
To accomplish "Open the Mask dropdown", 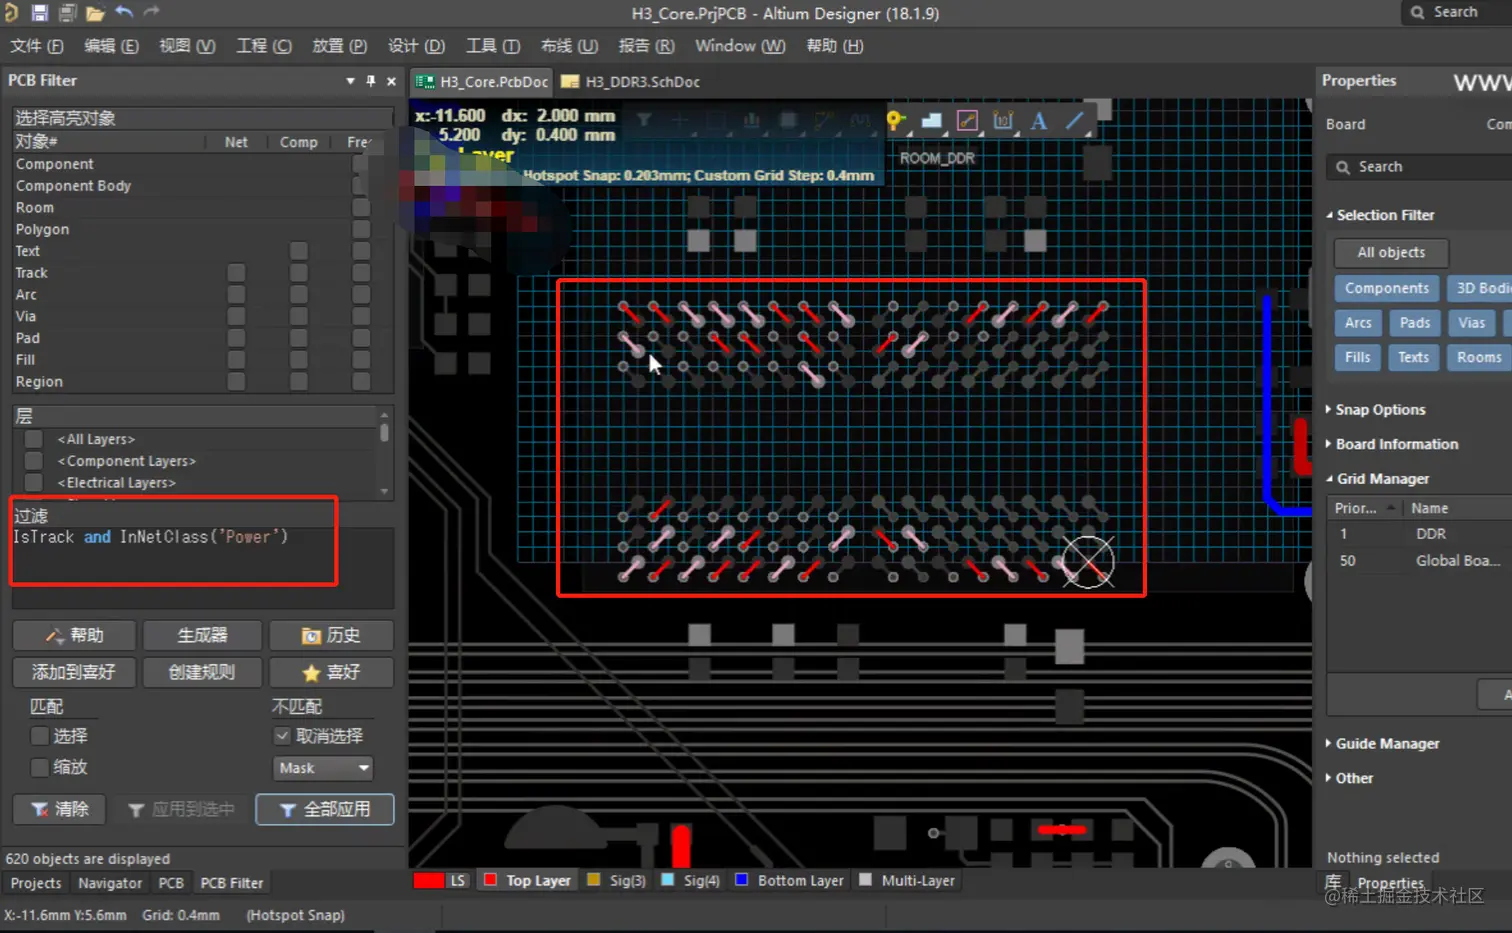I will (x=323, y=768).
